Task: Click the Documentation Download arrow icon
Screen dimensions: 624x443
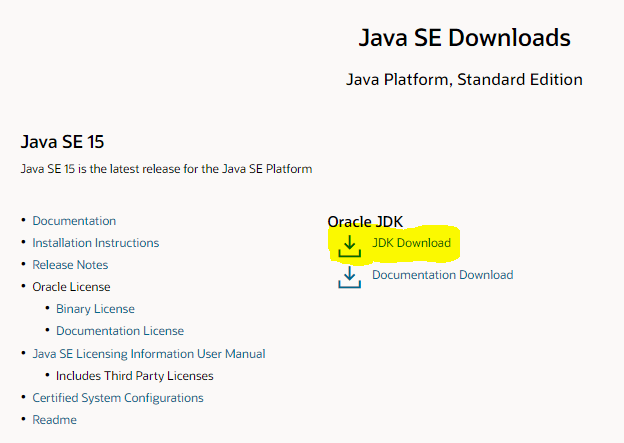Action: (349, 277)
